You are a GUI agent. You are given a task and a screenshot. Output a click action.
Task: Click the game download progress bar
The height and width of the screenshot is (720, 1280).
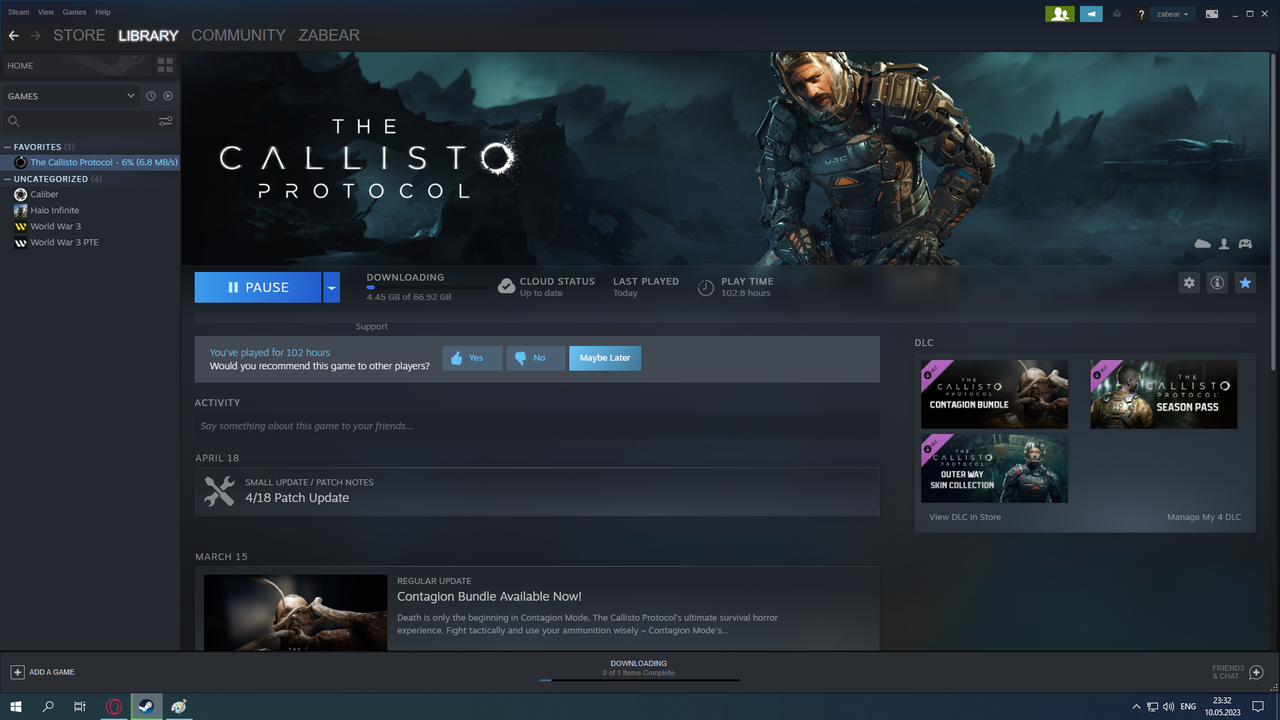427,287
